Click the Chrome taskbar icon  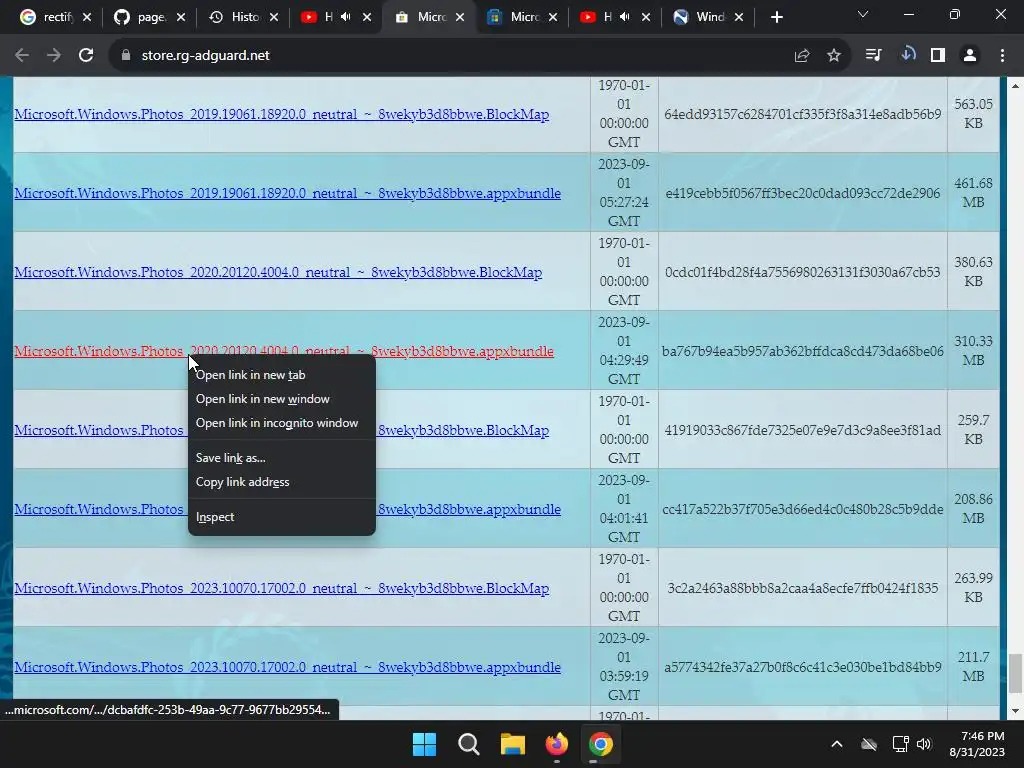pos(600,744)
